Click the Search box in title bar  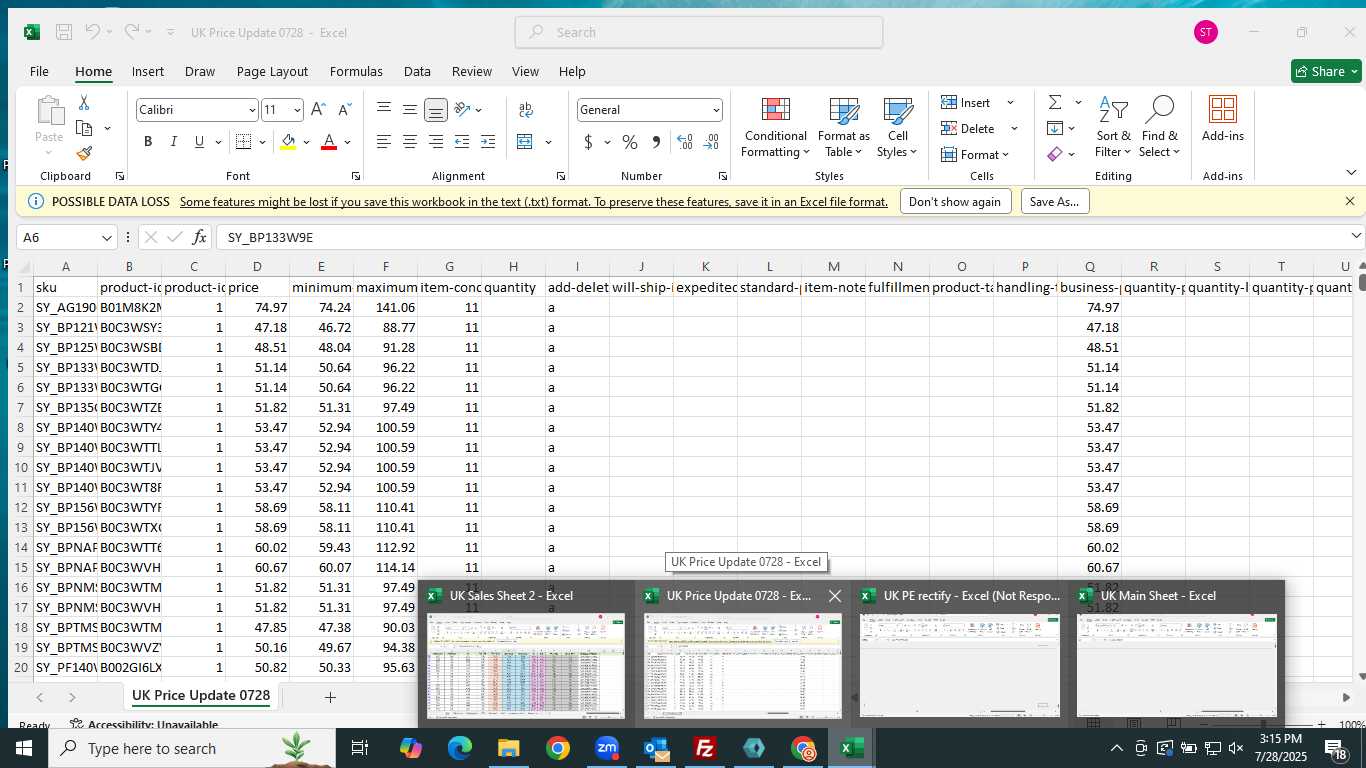coord(699,32)
